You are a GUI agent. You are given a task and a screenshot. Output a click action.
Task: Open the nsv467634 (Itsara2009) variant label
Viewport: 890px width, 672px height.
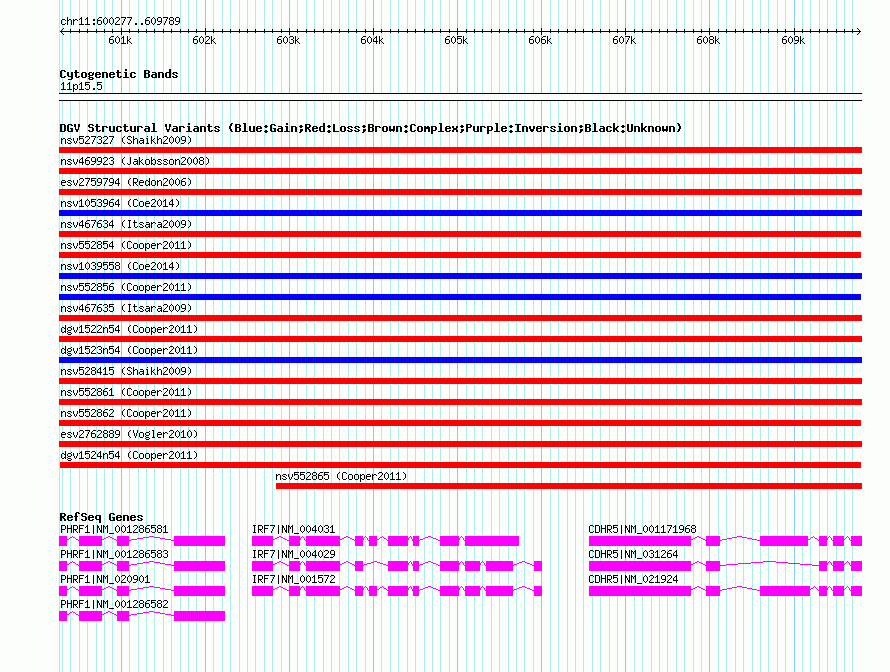coord(126,224)
